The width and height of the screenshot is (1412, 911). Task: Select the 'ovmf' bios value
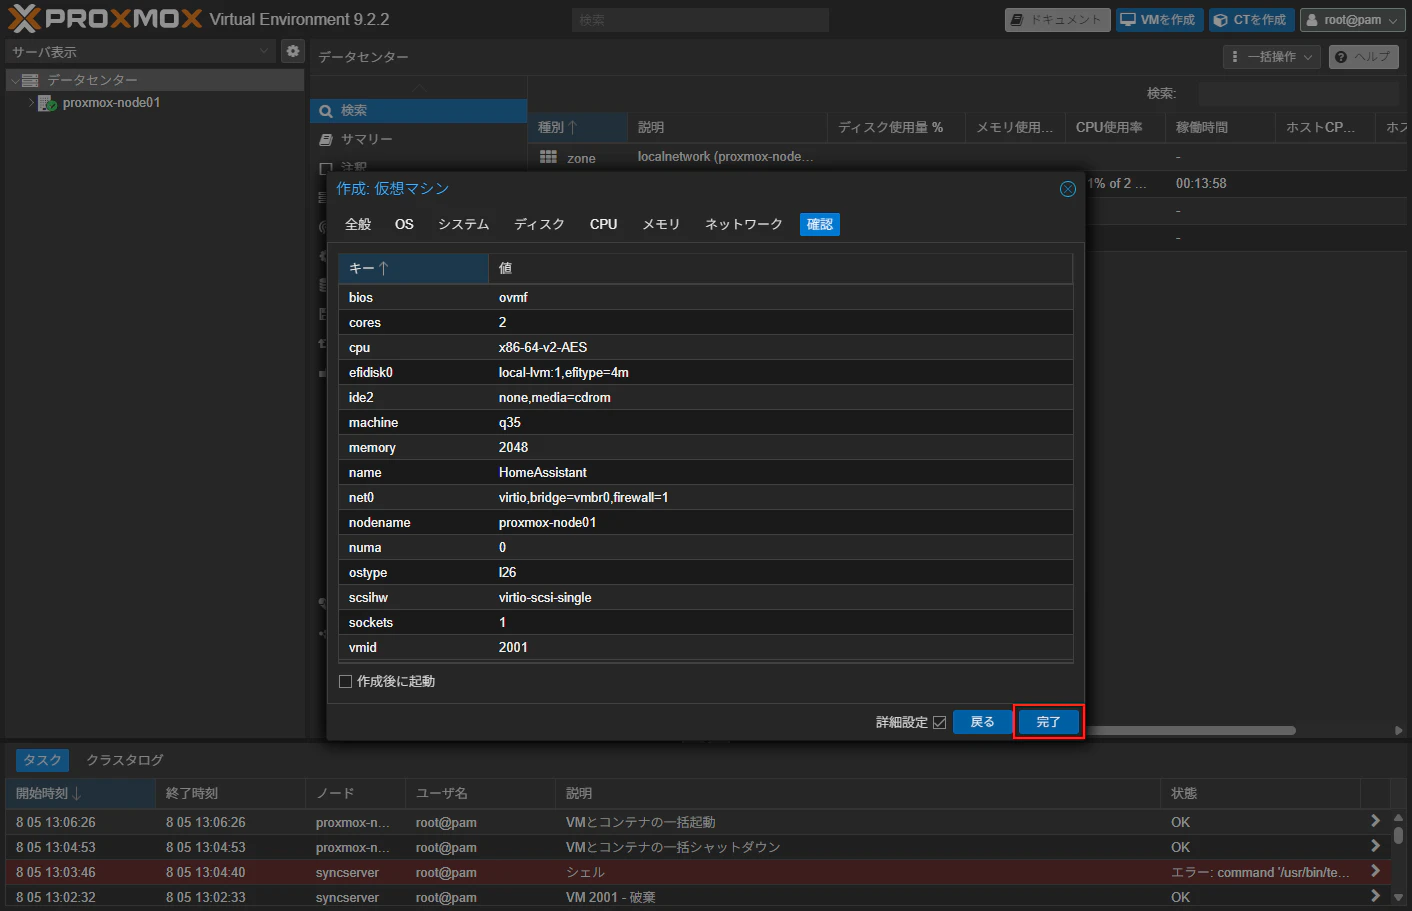pyautogui.click(x=513, y=297)
